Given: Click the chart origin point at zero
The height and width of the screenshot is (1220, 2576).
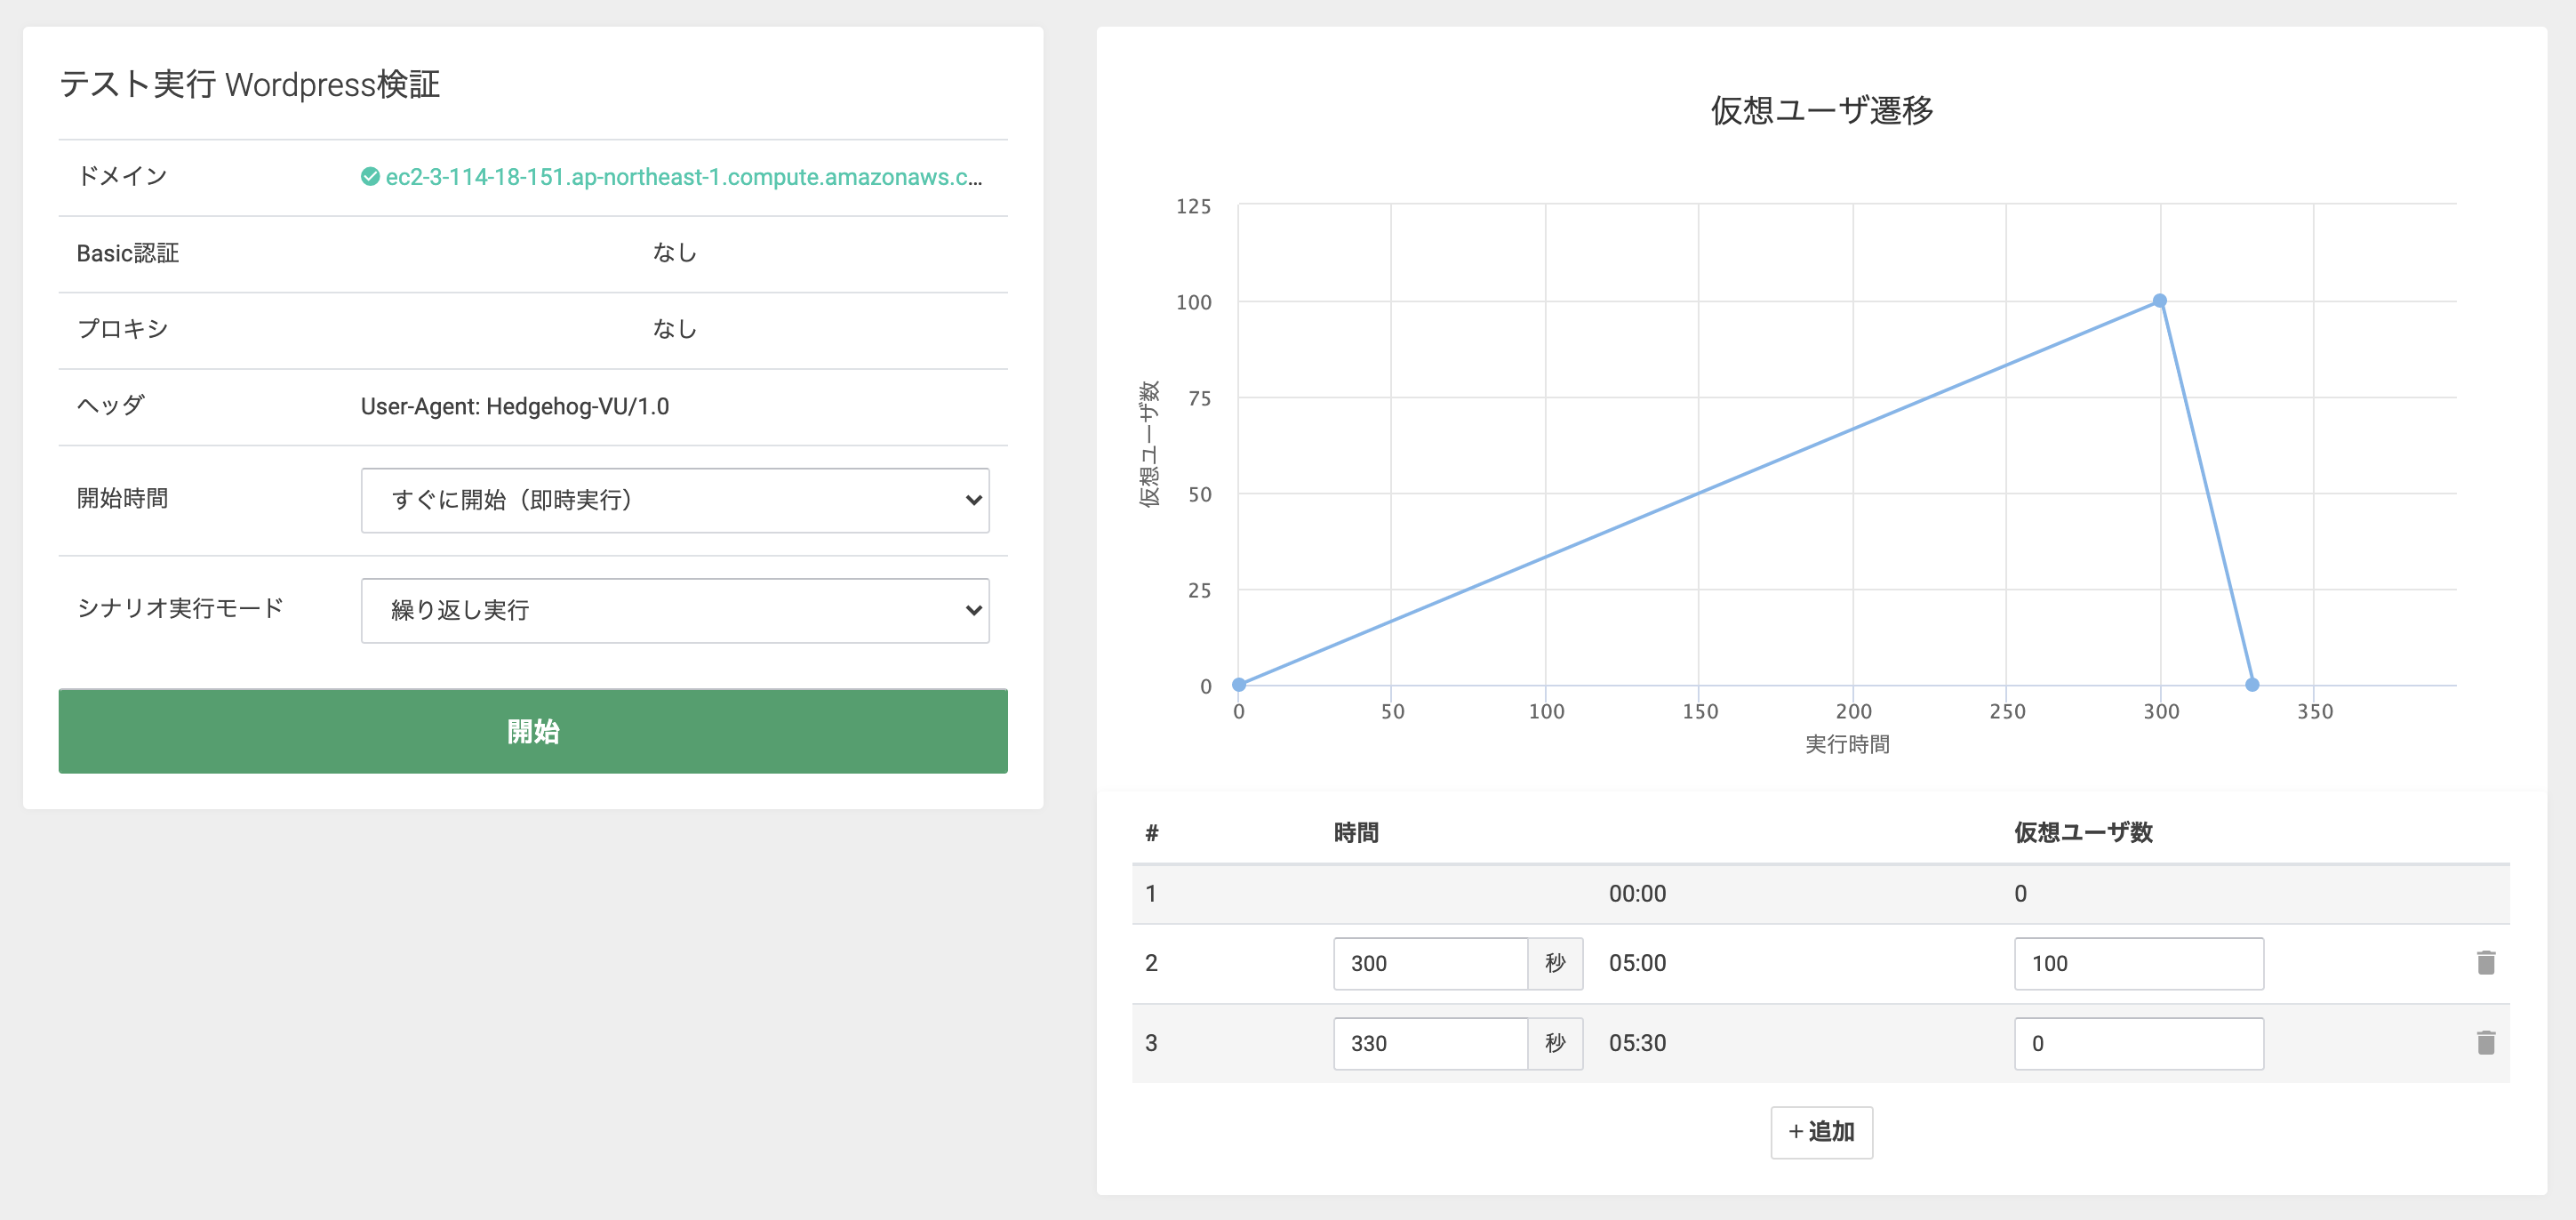Looking at the screenshot, I should pos(1239,685).
